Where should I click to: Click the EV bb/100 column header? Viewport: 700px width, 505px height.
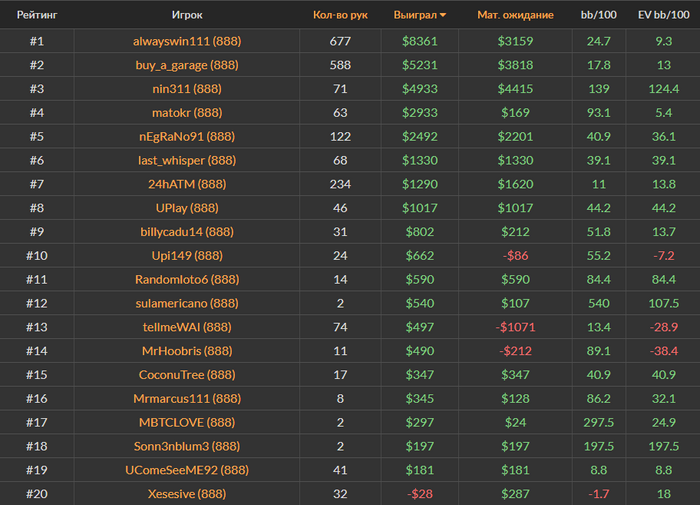pyautogui.click(x=661, y=16)
